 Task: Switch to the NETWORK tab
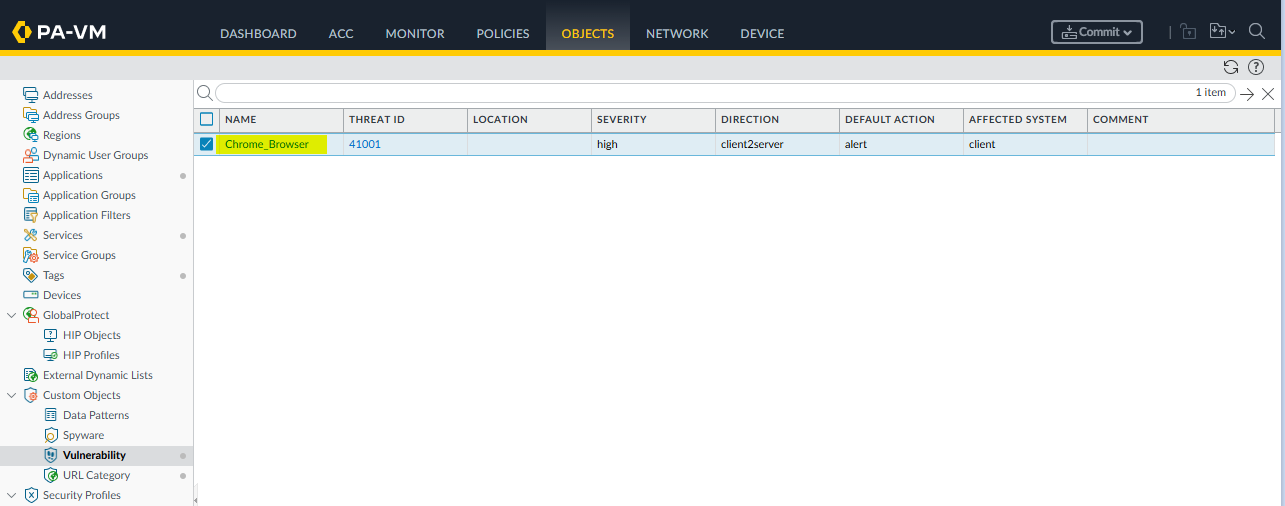click(677, 33)
